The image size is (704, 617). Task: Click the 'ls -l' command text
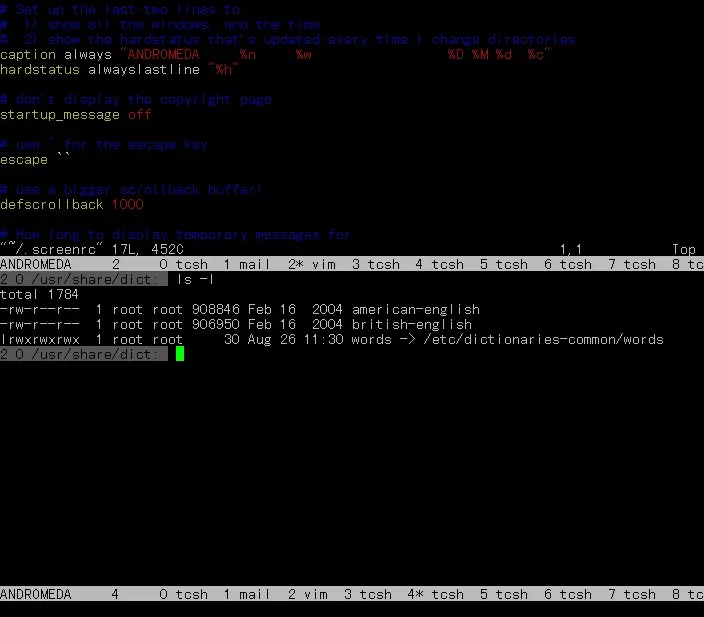tap(195, 279)
